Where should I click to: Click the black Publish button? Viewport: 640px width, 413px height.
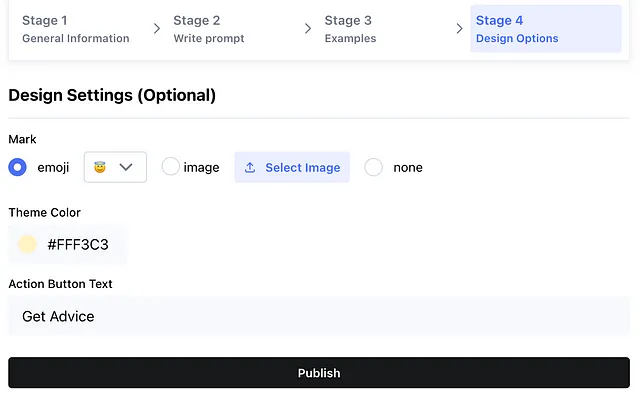click(319, 373)
